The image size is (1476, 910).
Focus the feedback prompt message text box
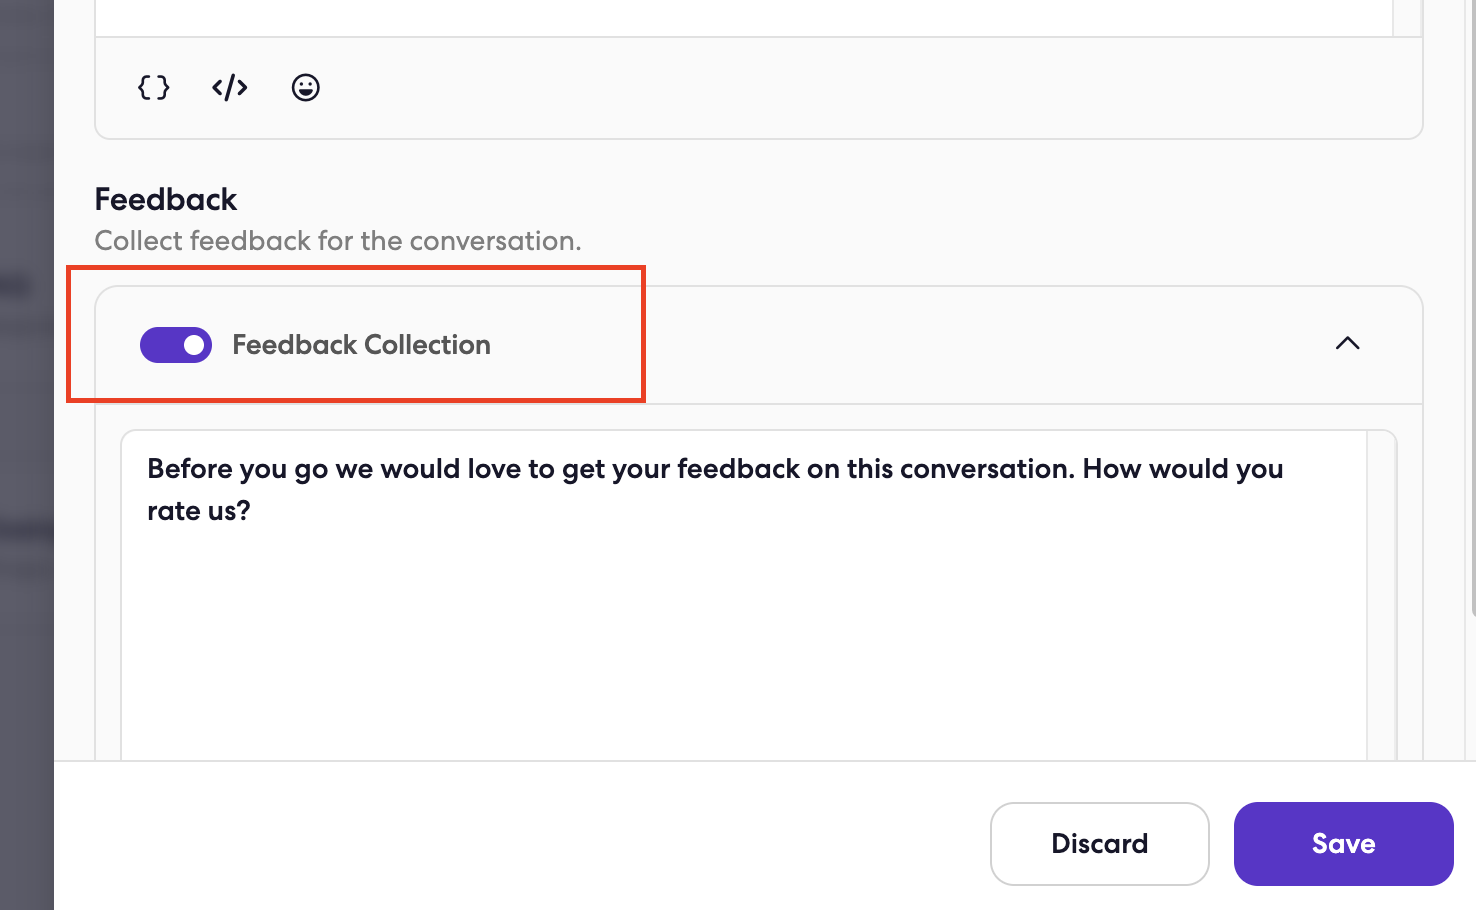tap(744, 596)
